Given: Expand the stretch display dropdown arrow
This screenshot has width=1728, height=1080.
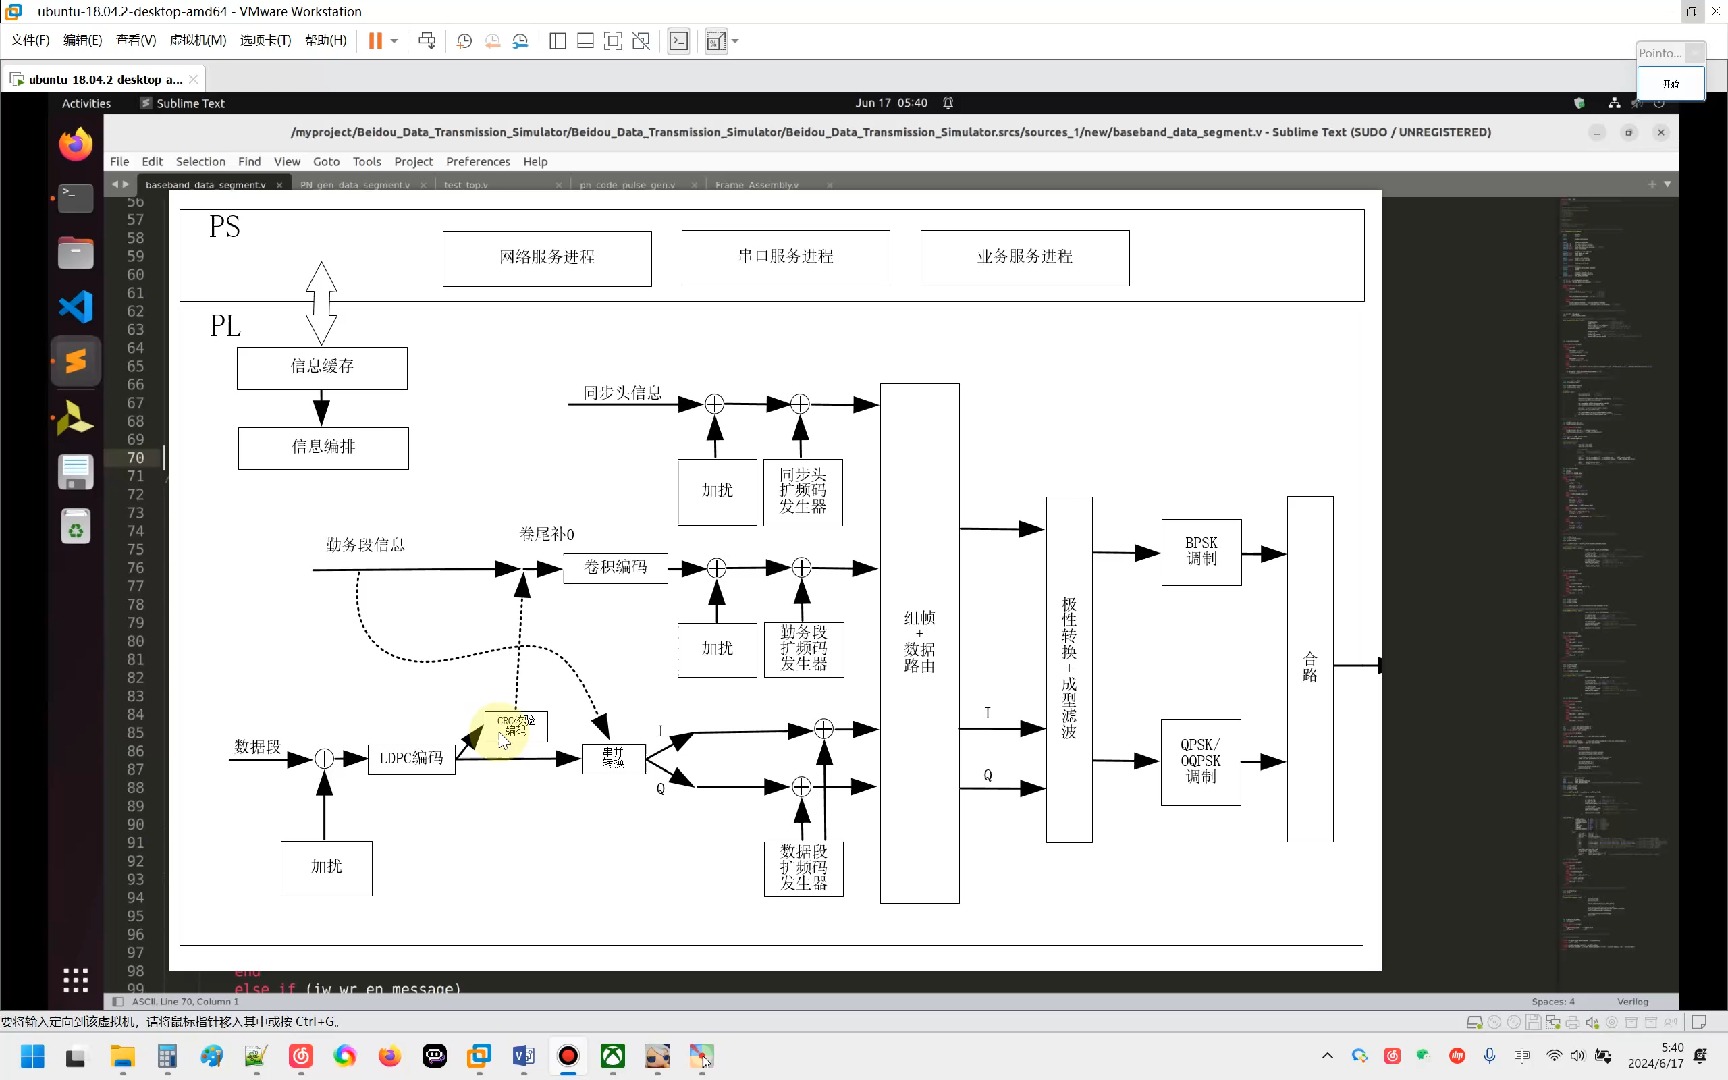Looking at the screenshot, I should (735, 41).
